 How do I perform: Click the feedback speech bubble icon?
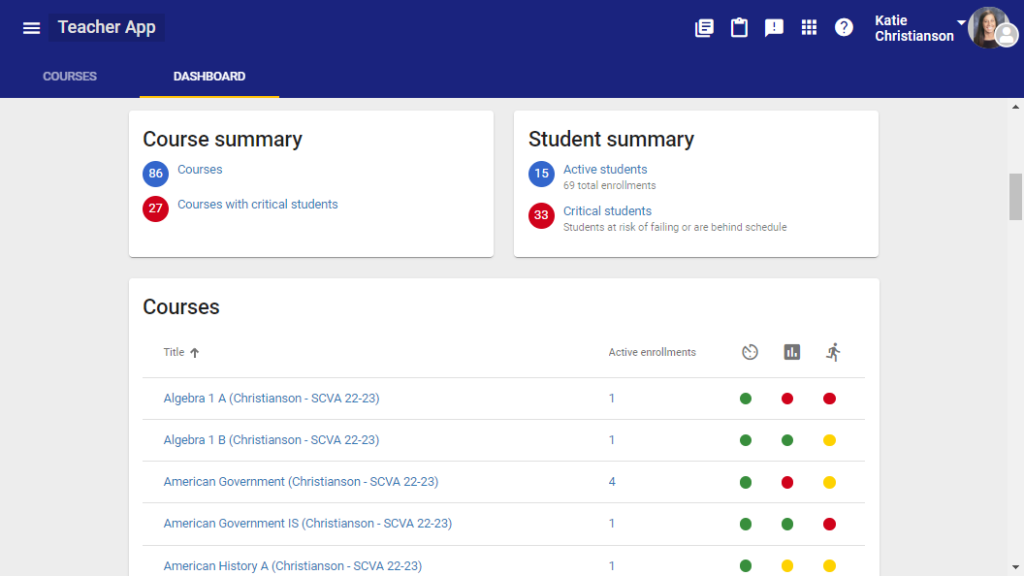(774, 28)
